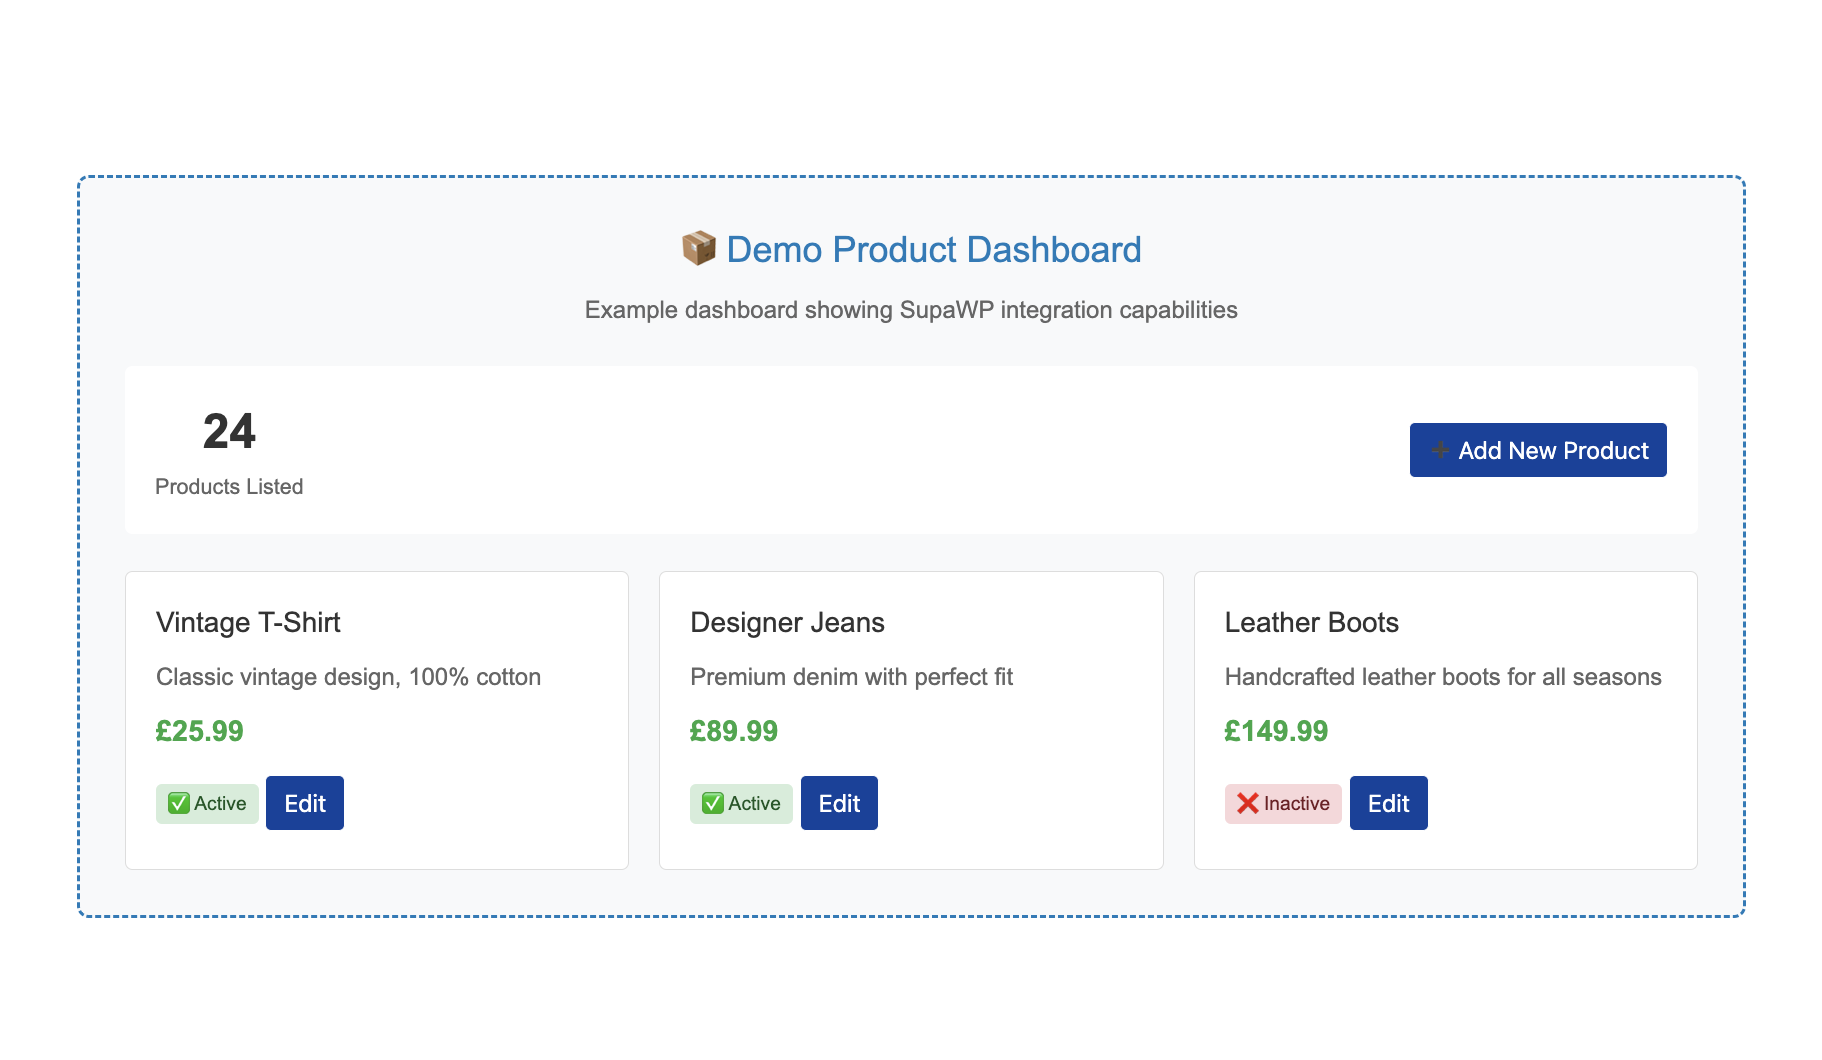Click the green checkmark on Designer Jeans status

tap(712, 803)
